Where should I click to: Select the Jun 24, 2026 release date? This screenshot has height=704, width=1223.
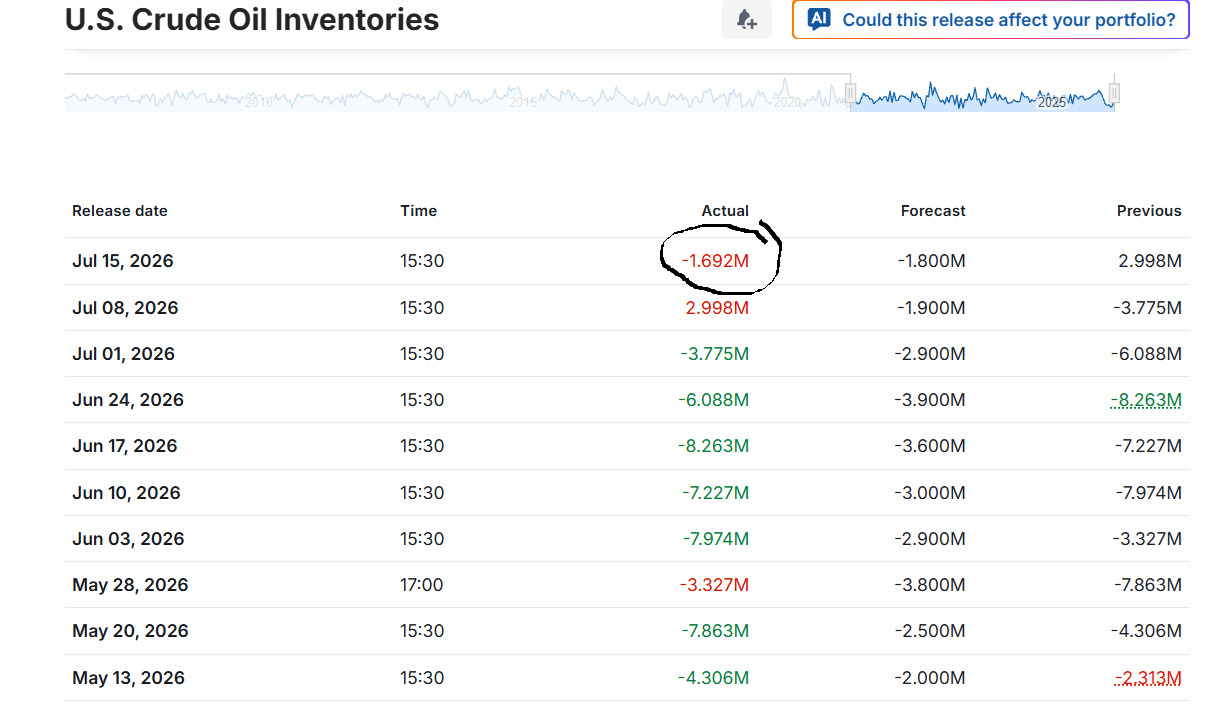coord(128,400)
